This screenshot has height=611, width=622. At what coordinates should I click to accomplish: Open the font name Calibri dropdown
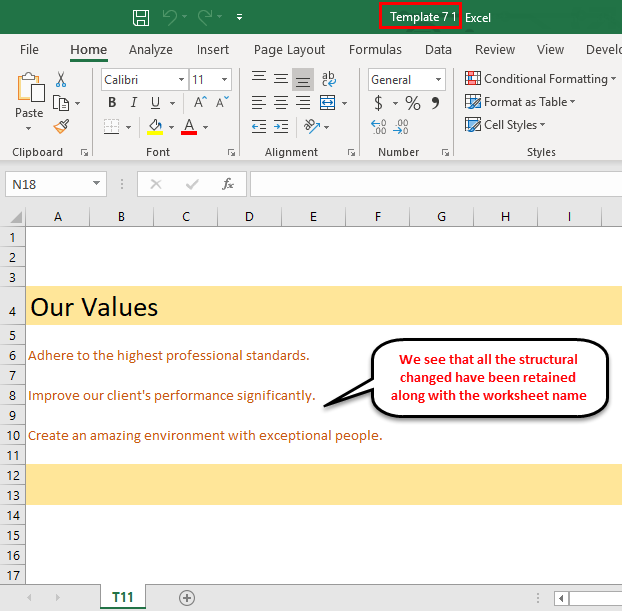point(181,79)
